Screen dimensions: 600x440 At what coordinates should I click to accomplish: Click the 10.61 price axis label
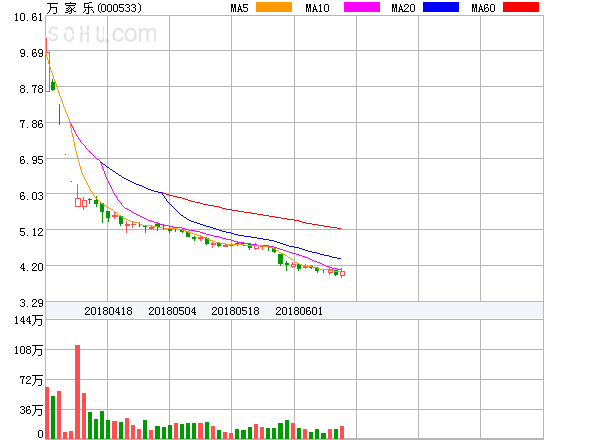point(28,17)
